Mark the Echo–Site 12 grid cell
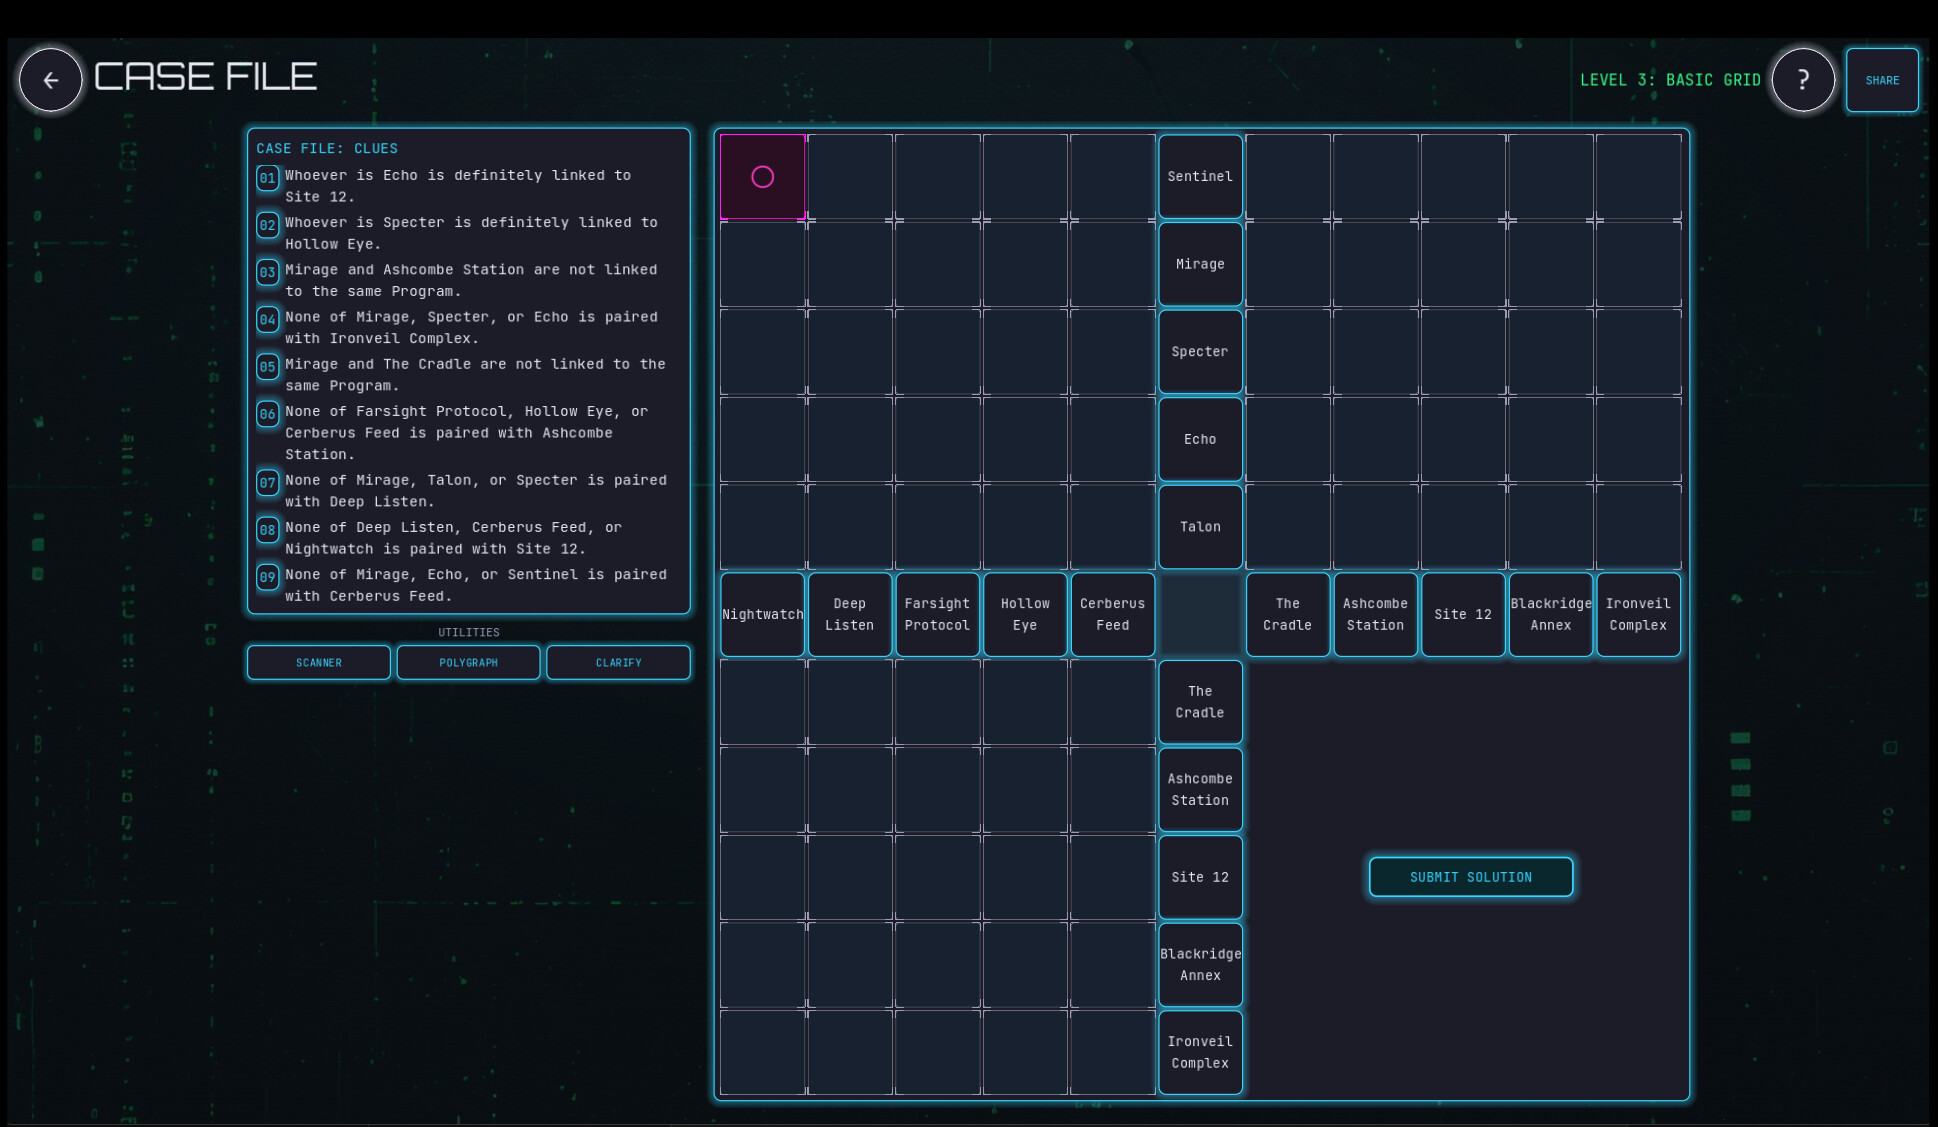This screenshot has width=1938, height=1127. 1463,439
